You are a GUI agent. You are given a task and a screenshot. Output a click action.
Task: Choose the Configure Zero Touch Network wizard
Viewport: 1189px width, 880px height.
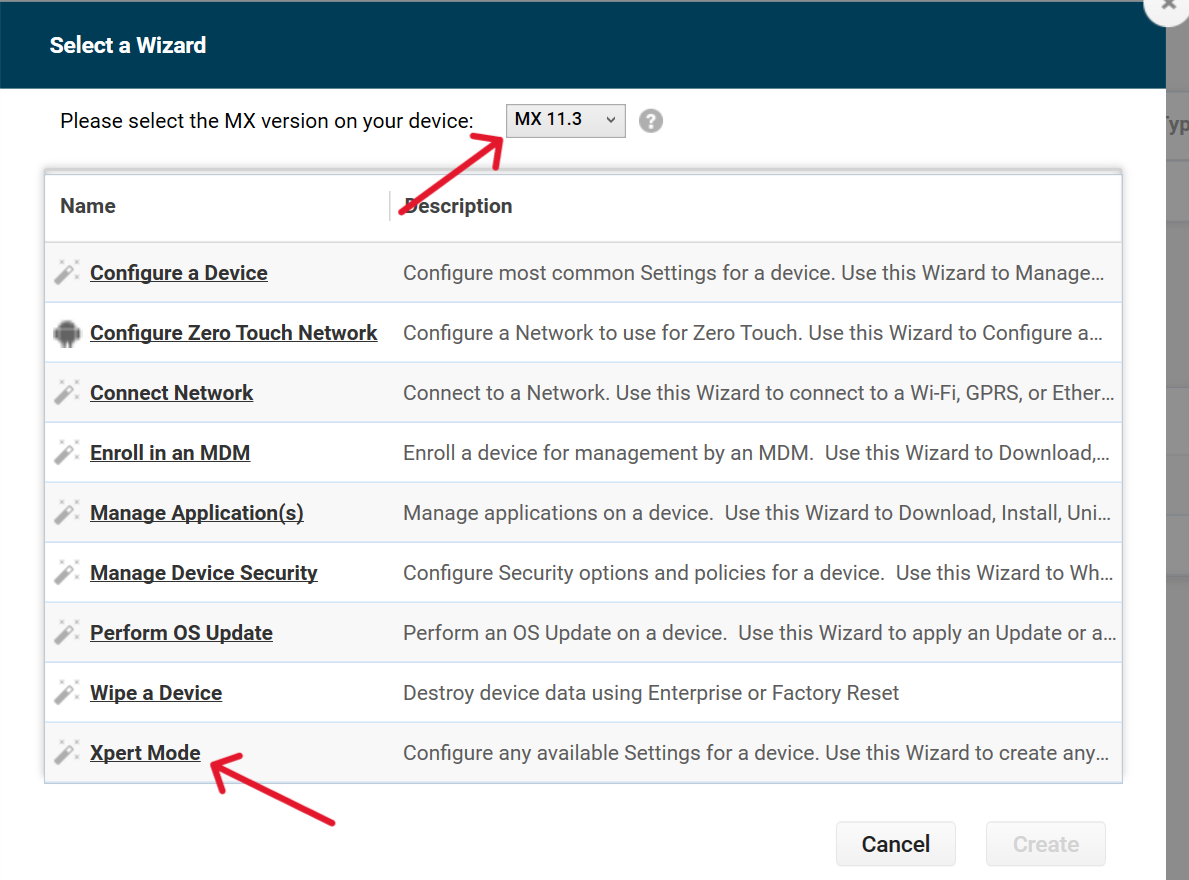click(234, 333)
